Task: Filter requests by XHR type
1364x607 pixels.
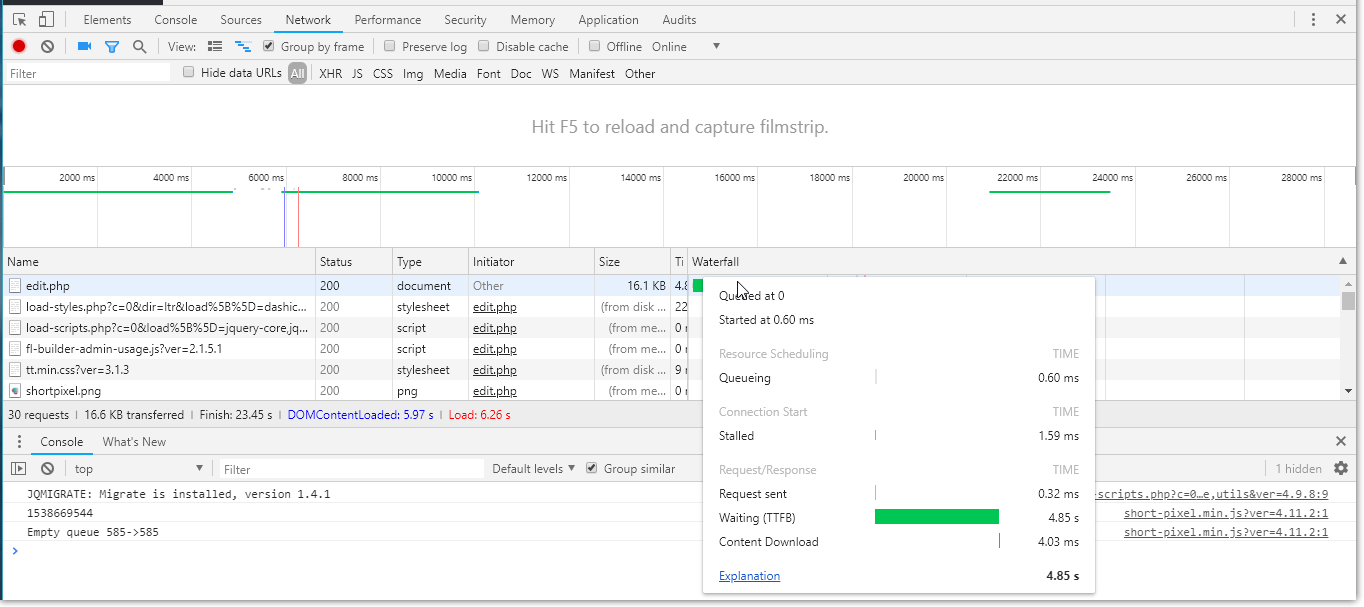Action: pos(330,73)
